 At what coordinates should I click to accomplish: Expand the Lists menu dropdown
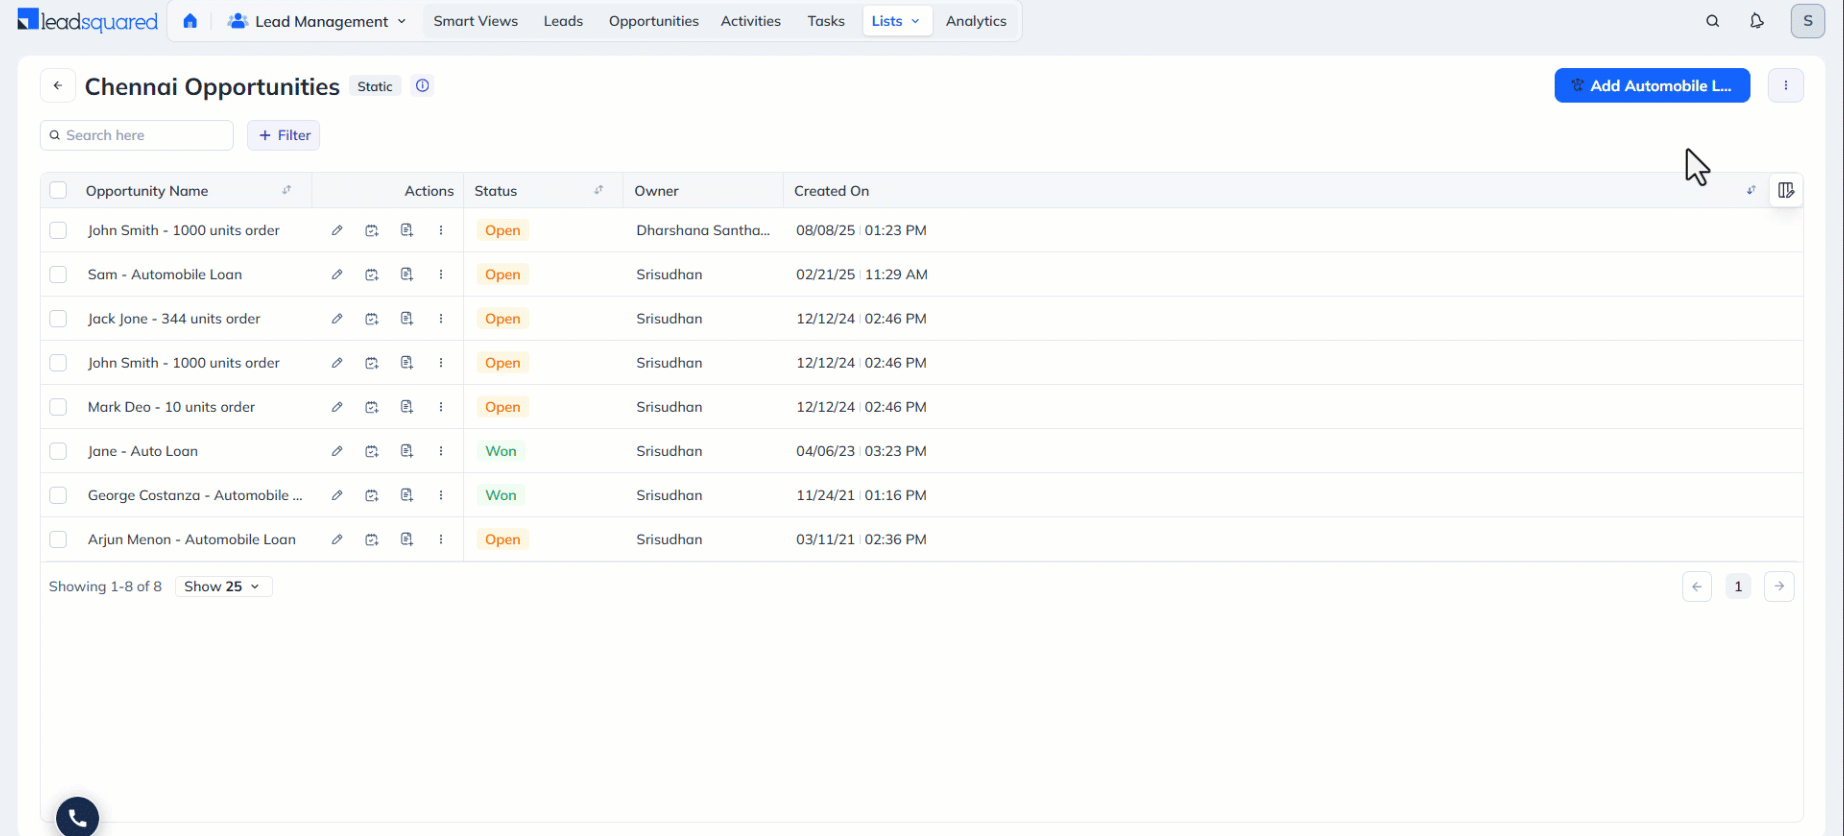897,21
